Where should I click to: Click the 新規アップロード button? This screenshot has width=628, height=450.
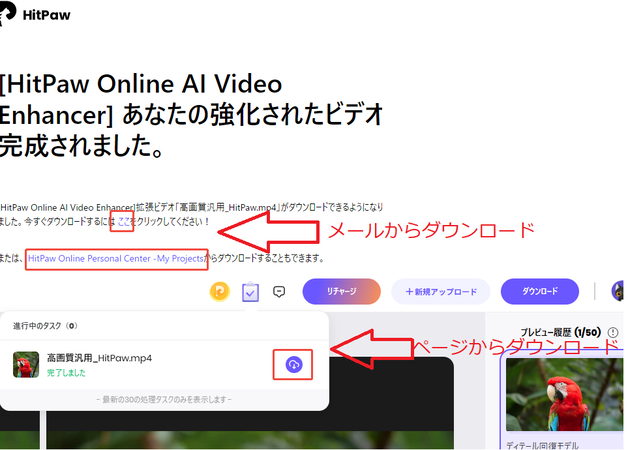[x=441, y=291]
